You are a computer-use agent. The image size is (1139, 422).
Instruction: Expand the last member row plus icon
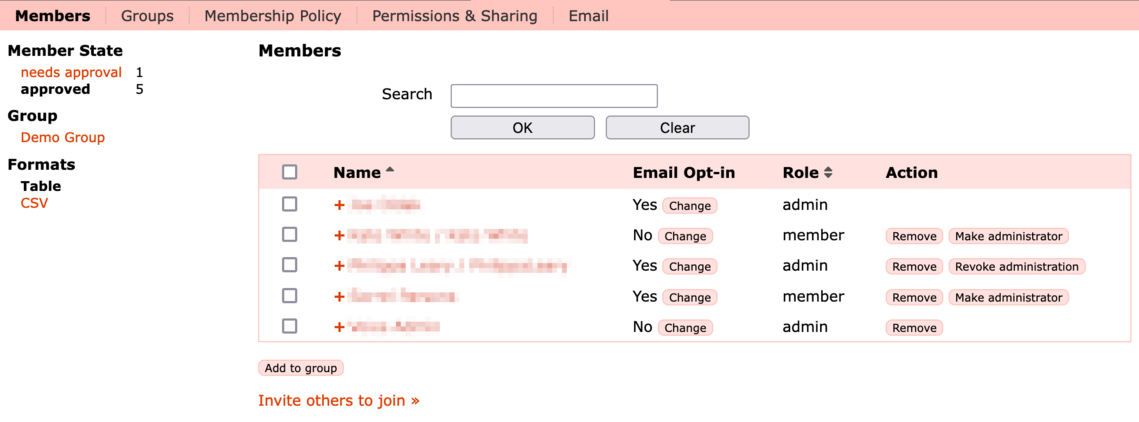[x=340, y=327]
